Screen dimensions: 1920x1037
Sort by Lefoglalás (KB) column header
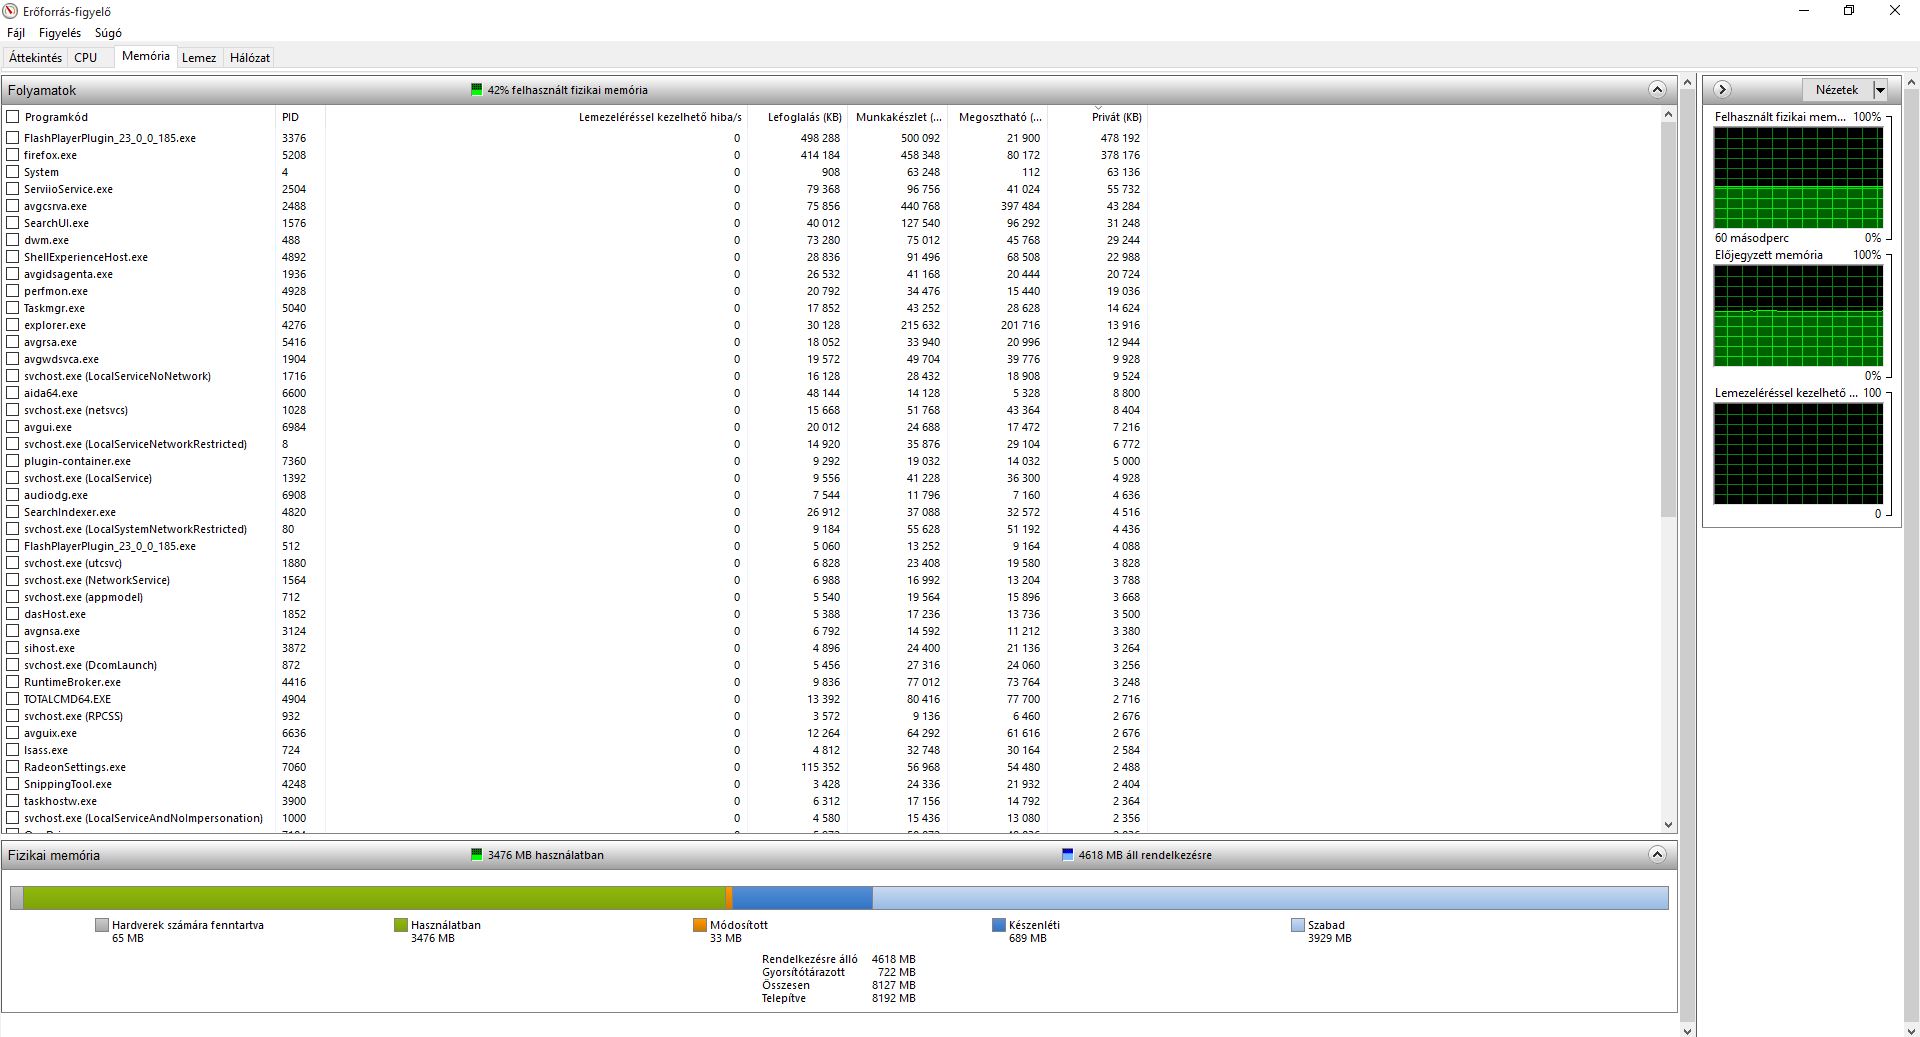[798, 117]
